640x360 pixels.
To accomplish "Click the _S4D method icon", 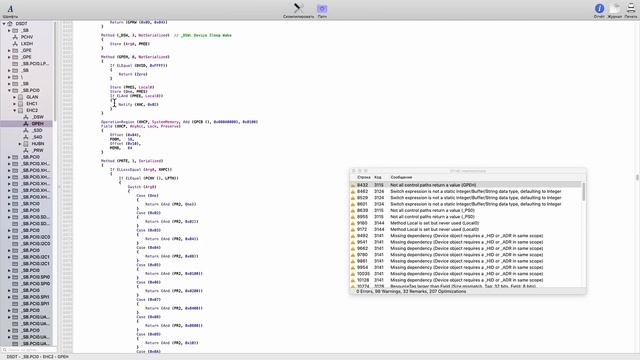I will (26, 137).
